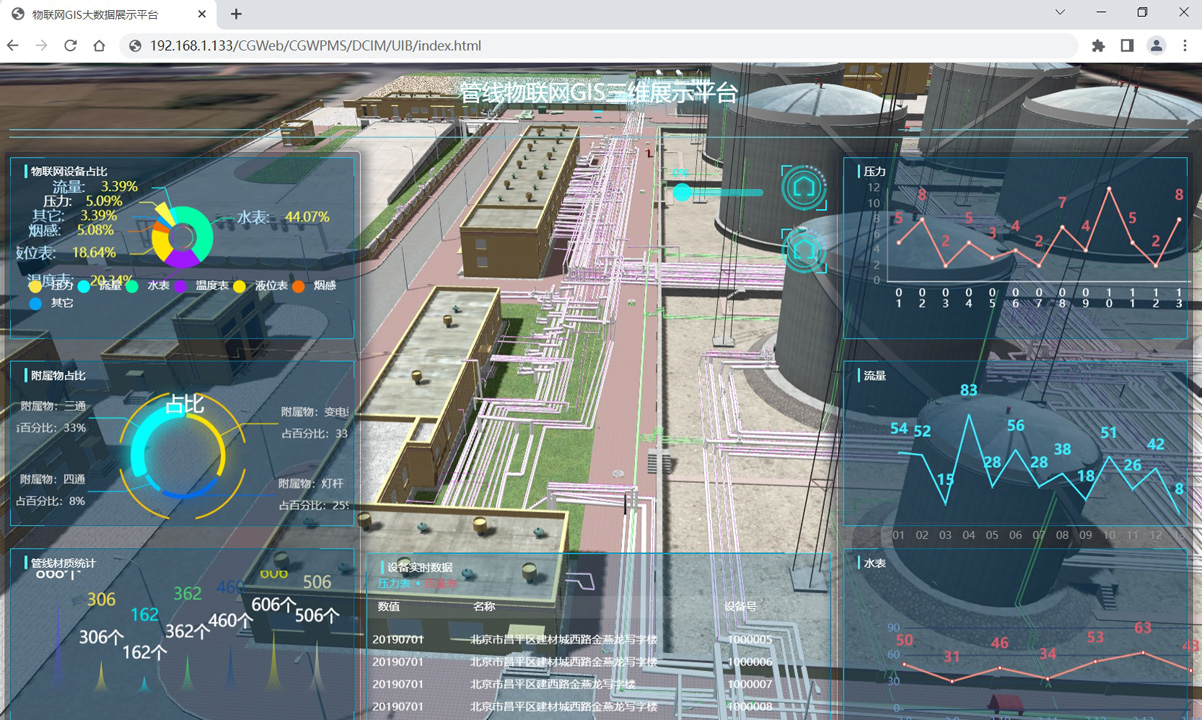Click the upper cyan home view icon
The width and height of the screenshot is (1202, 720).
point(804,187)
